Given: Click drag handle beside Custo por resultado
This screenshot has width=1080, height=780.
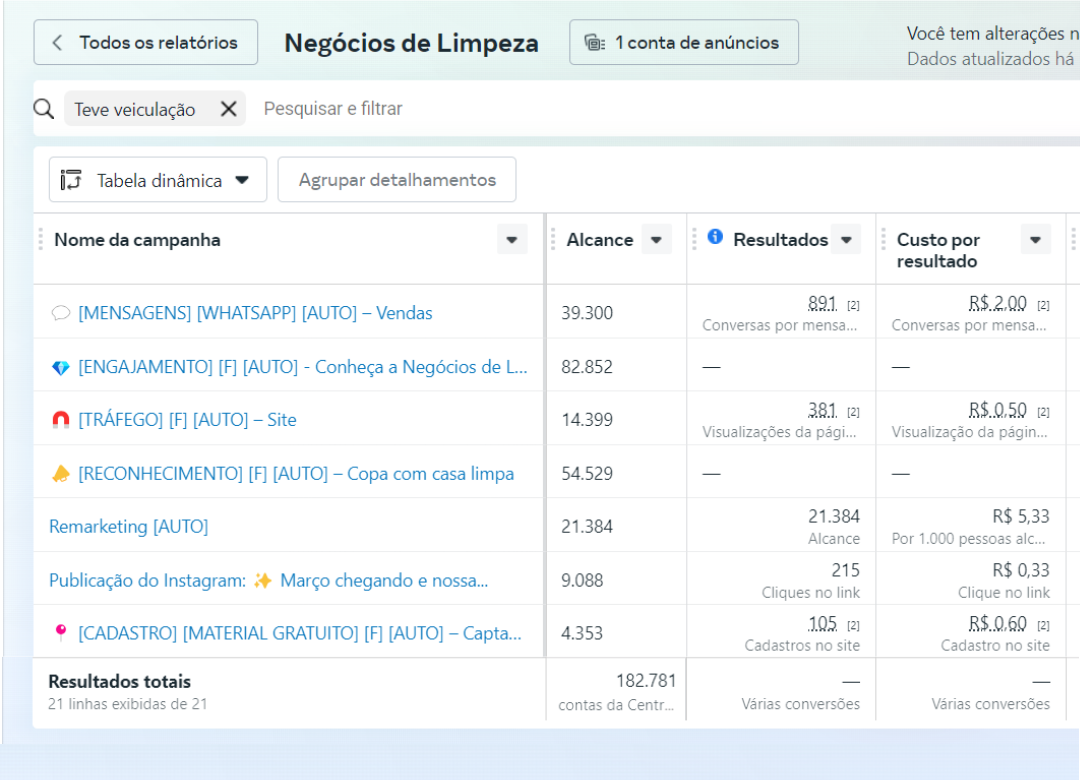Looking at the screenshot, I should pyautogui.click(x=882, y=240).
